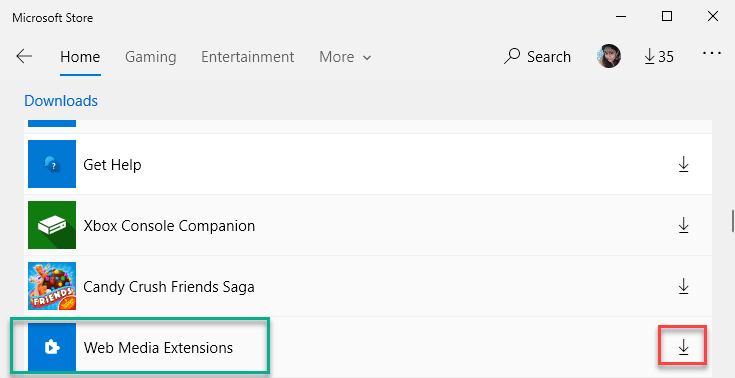Go back with the arrow button
This screenshot has width=735, height=378.
[x=24, y=57]
